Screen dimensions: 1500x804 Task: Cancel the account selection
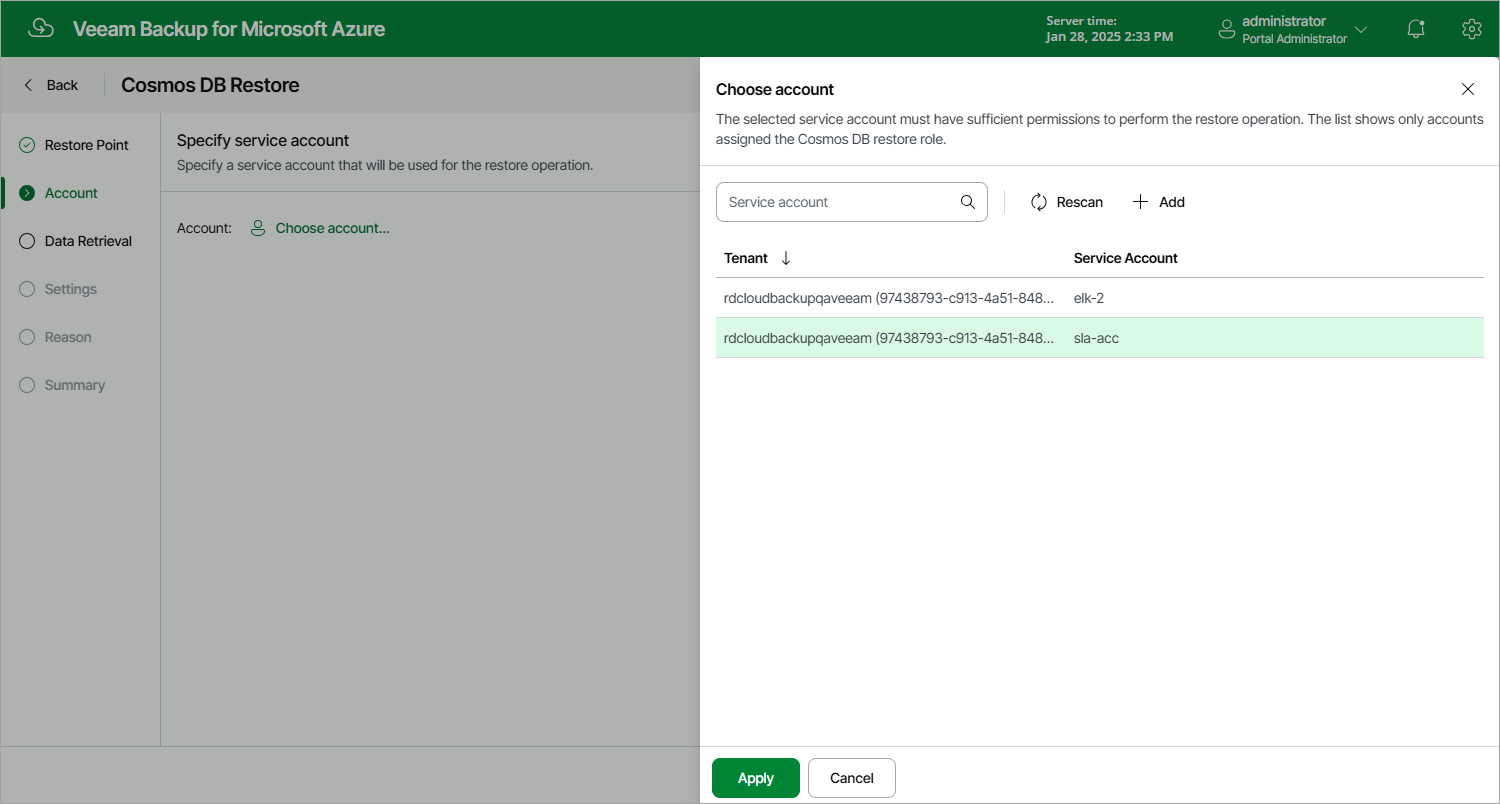click(852, 778)
